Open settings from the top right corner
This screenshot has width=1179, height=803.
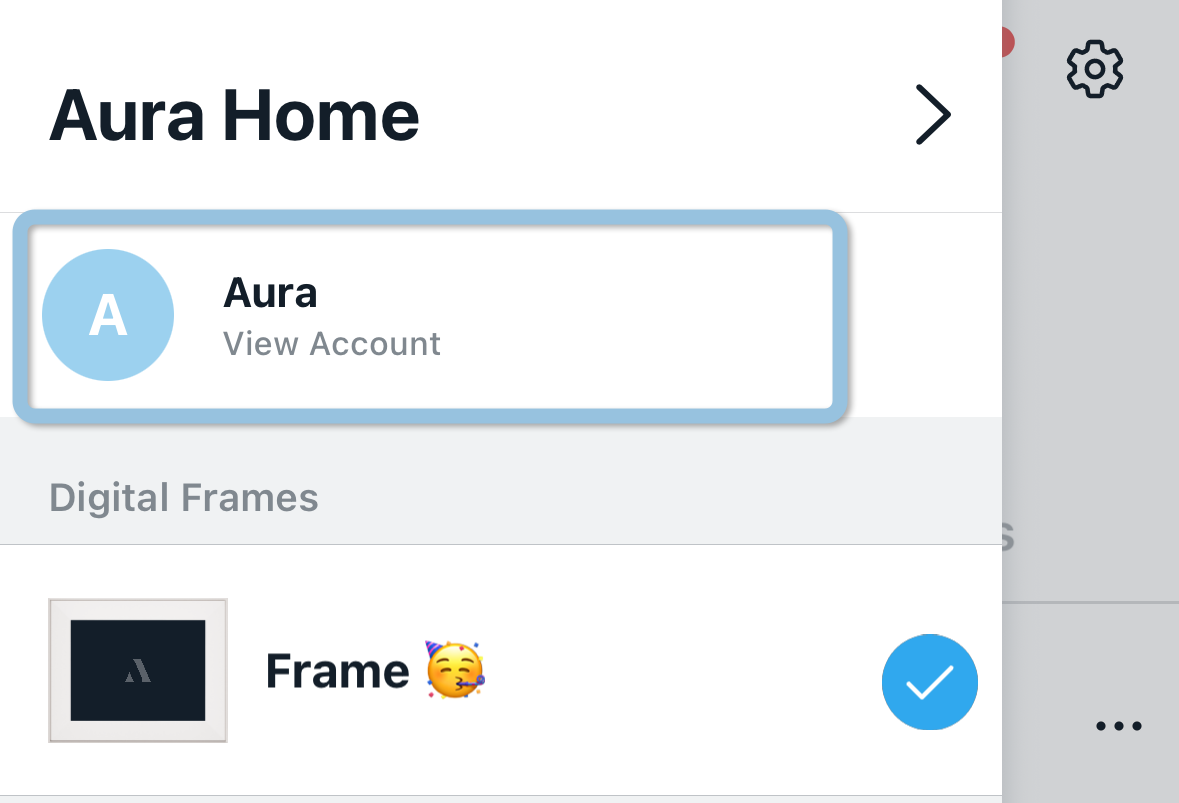click(x=1094, y=67)
